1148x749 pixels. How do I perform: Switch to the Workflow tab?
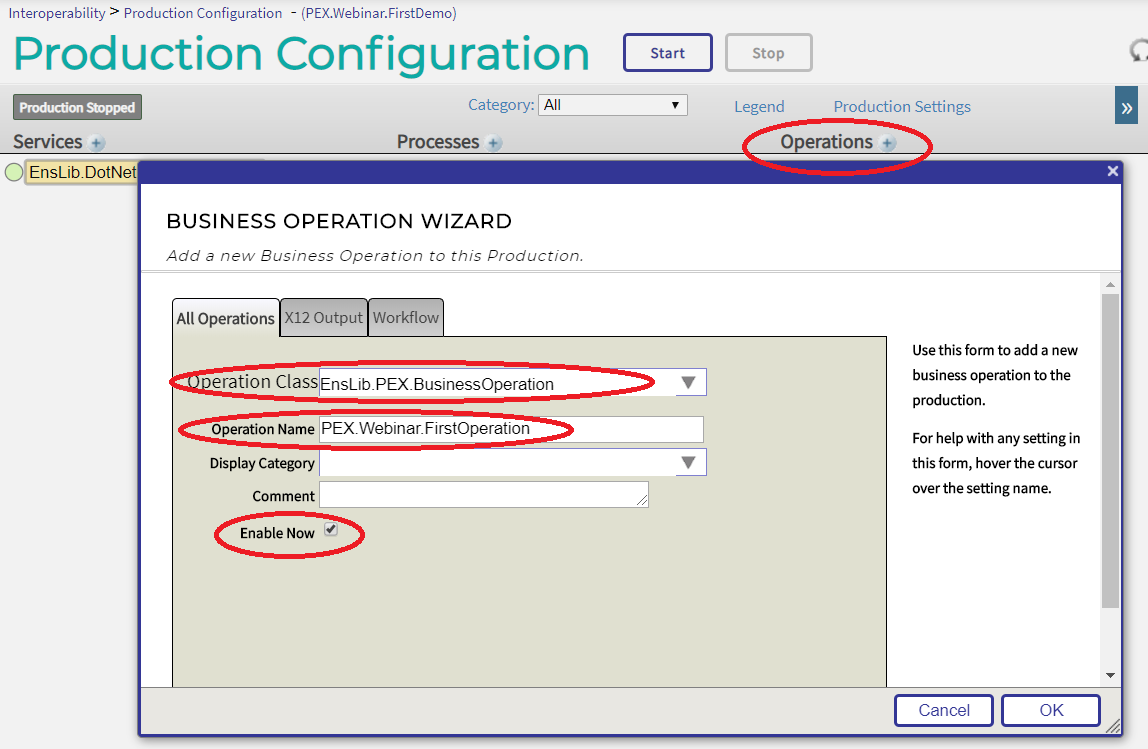405,317
